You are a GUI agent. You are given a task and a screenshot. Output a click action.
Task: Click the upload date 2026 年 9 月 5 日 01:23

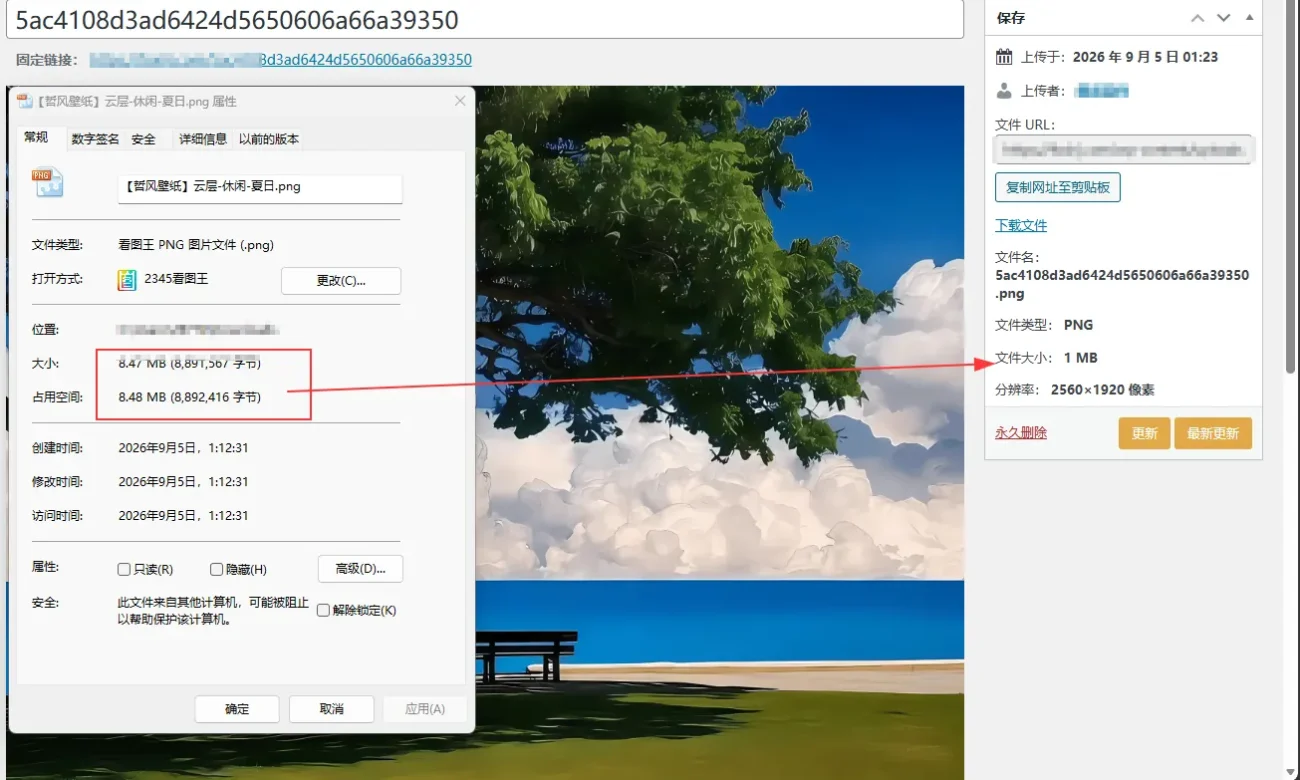[1146, 57]
